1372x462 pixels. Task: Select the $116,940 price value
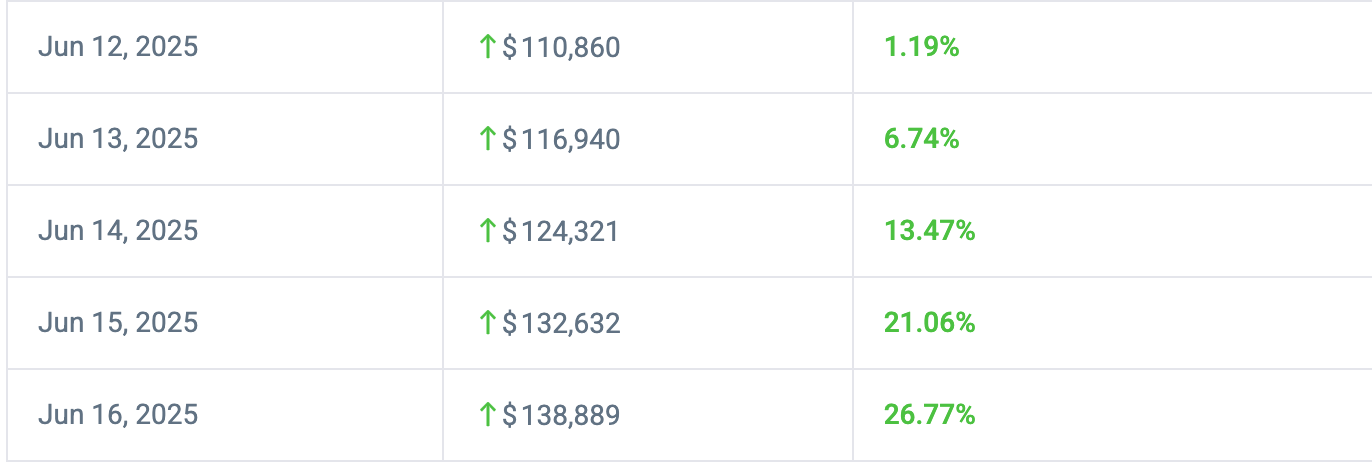point(561,139)
